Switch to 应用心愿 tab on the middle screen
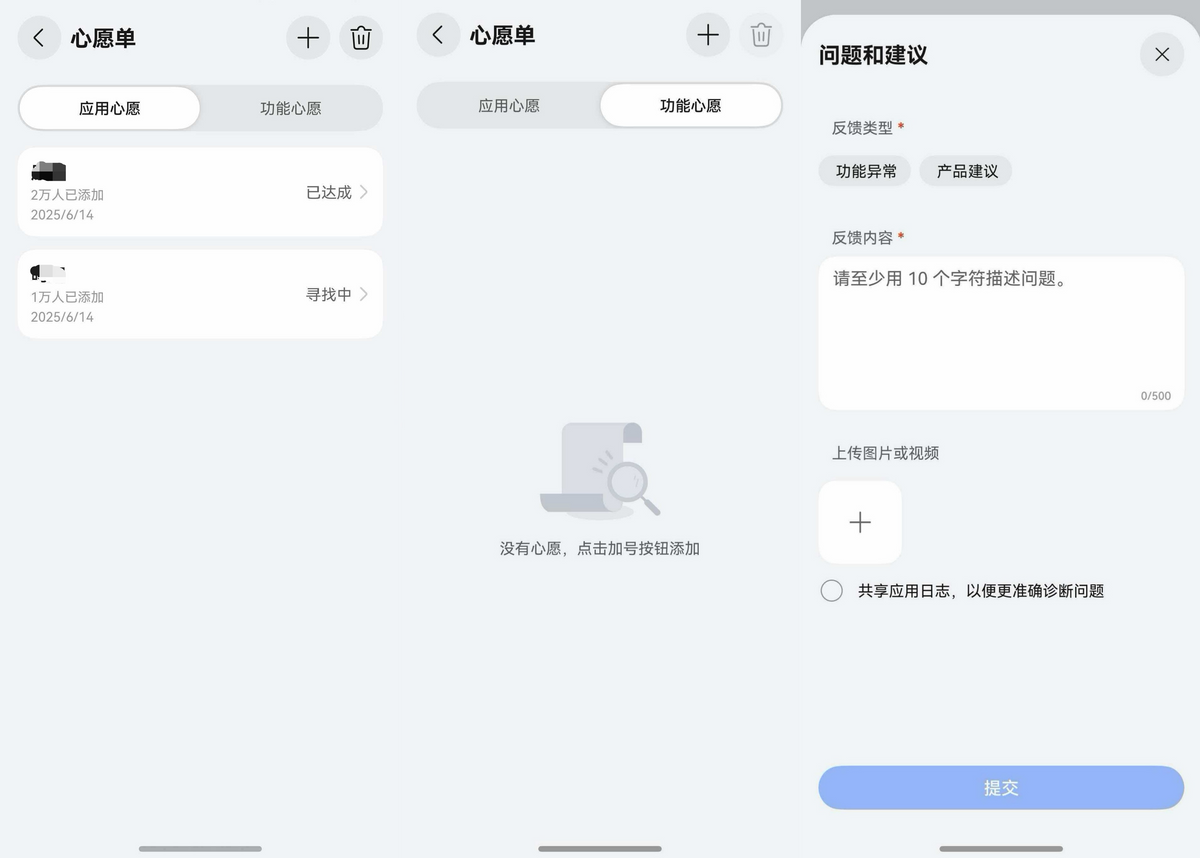Viewport: 1200px width, 858px height. tap(509, 105)
